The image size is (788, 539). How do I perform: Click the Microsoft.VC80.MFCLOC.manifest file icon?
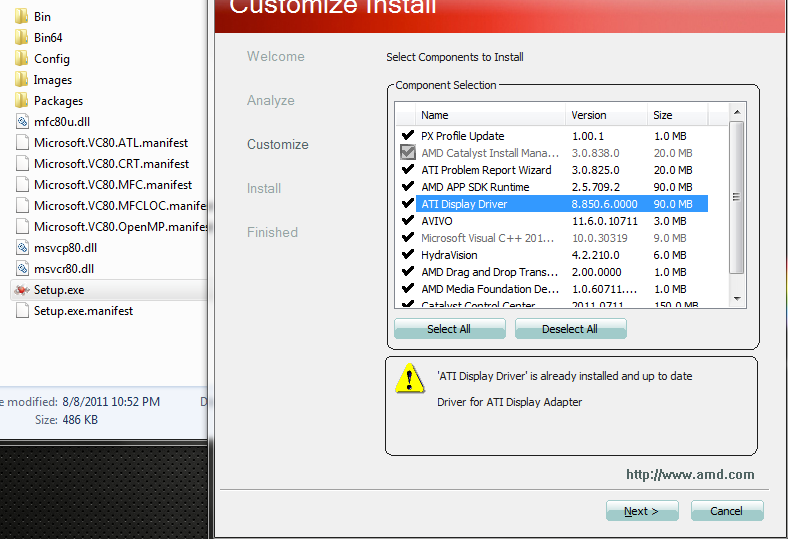pyautogui.click(x=23, y=206)
